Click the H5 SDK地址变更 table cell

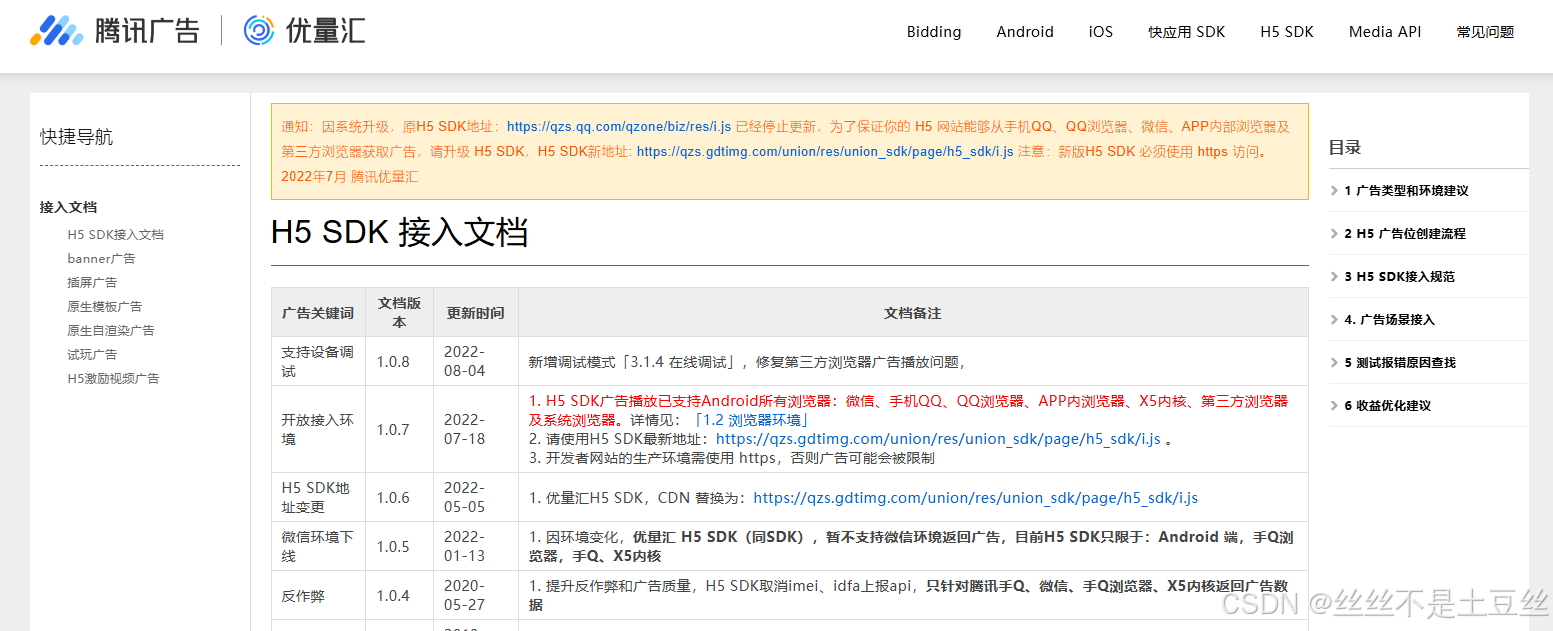click(316, 498)
